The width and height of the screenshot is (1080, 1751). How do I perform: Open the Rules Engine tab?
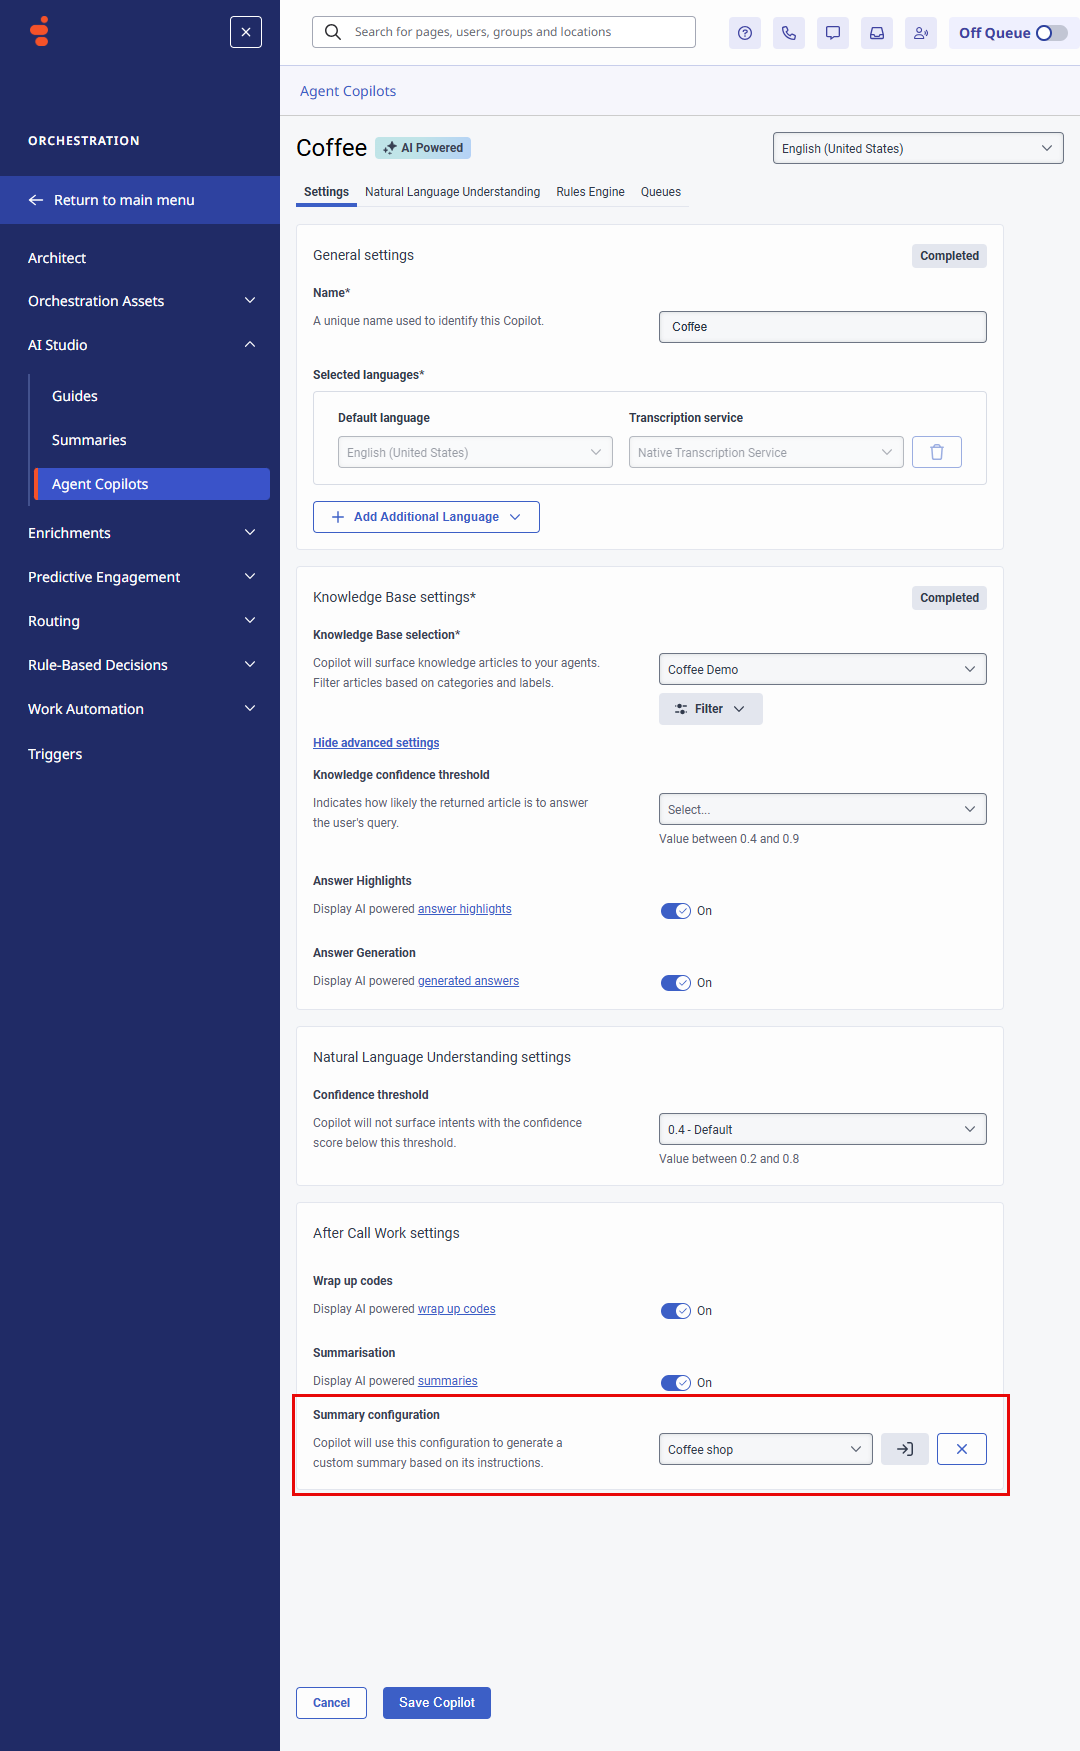(x=590, y=192)
